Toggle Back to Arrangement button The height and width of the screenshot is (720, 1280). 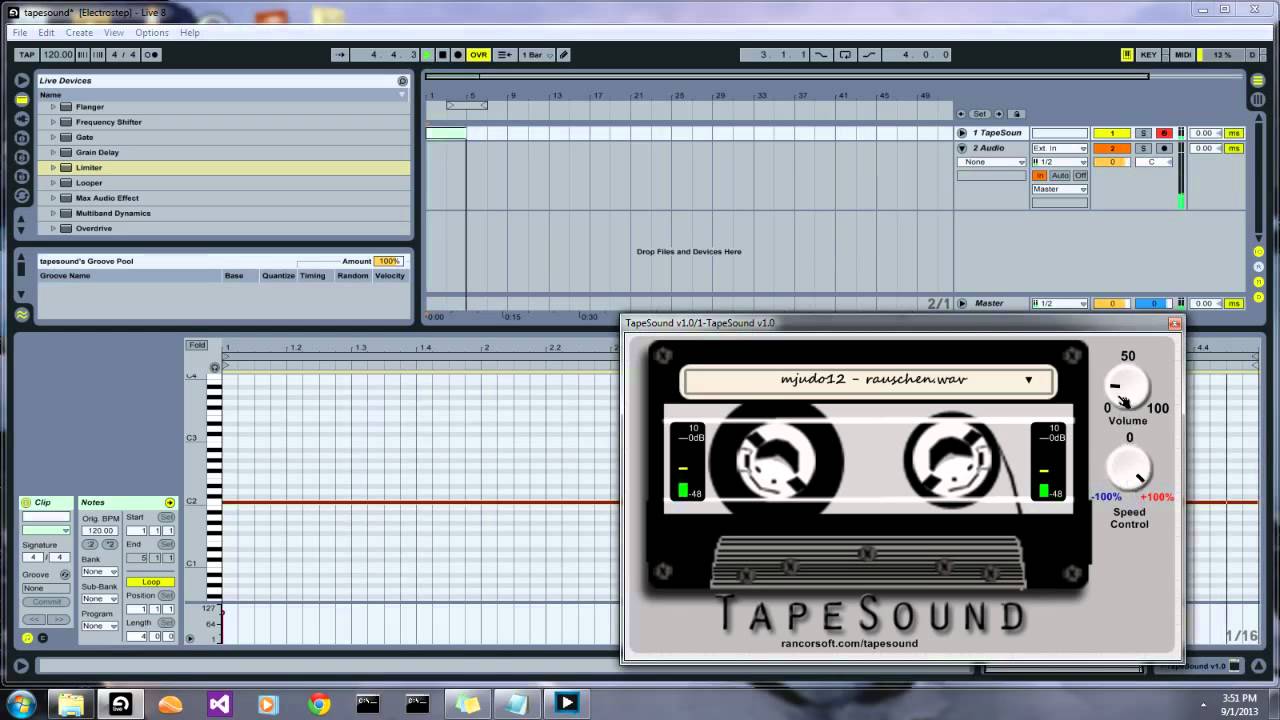click(506, 55)
